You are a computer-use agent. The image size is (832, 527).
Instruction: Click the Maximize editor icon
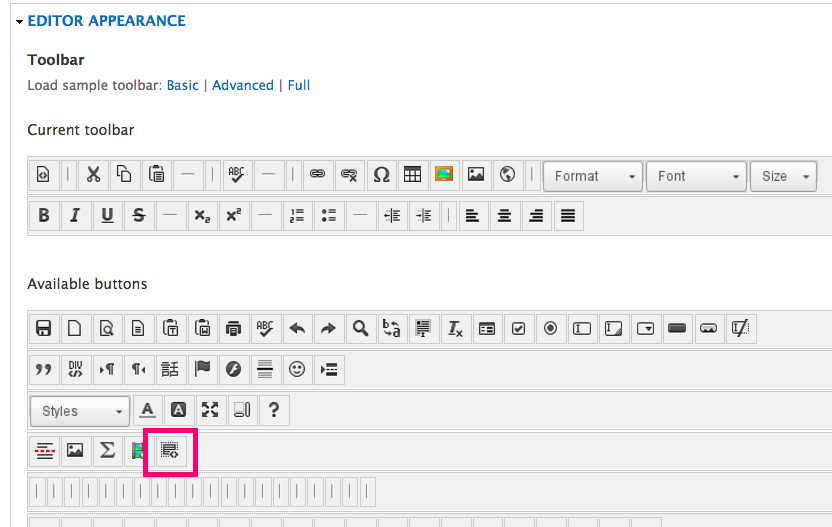(209, 410)
